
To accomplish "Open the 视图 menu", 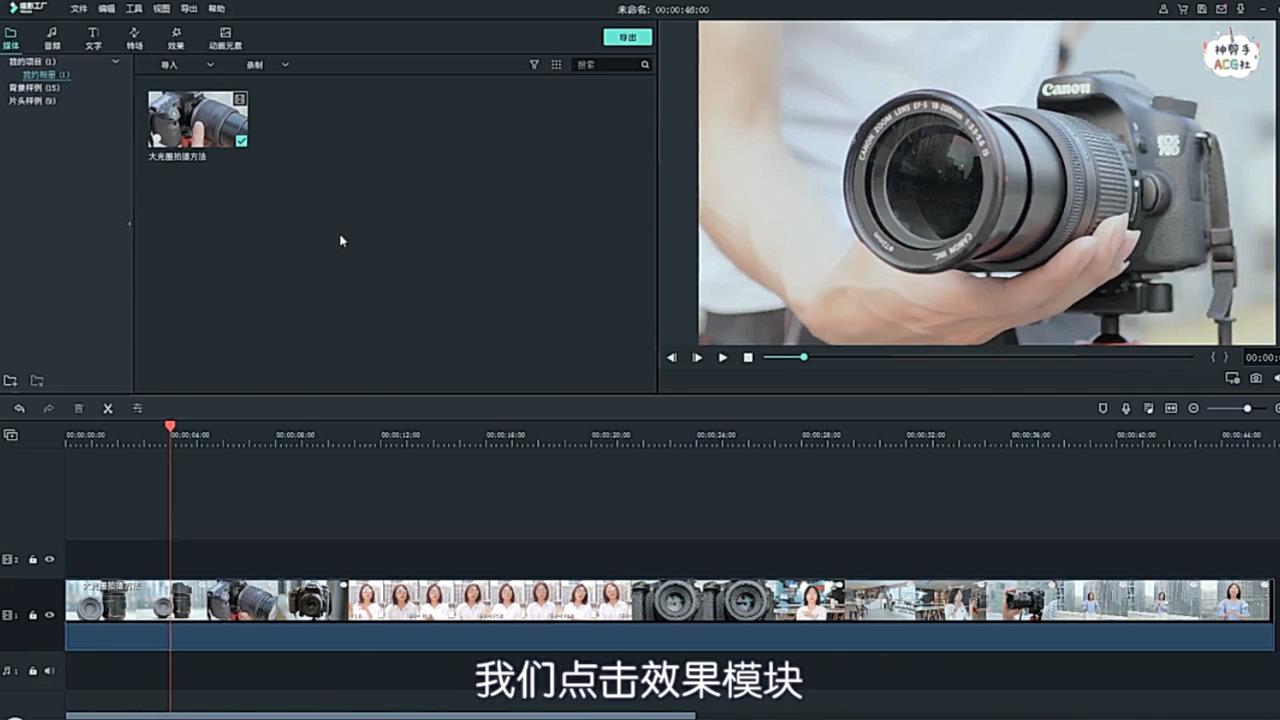I will coord(161,9).
